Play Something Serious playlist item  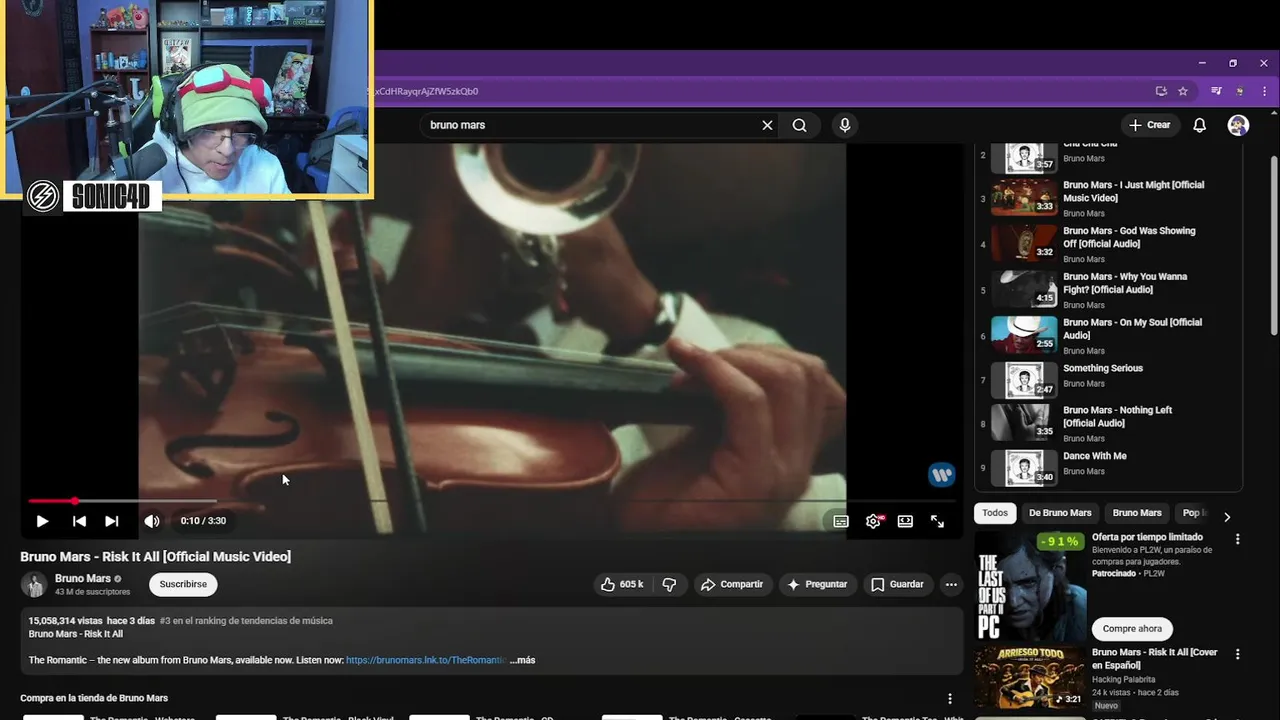point(1108,380)
